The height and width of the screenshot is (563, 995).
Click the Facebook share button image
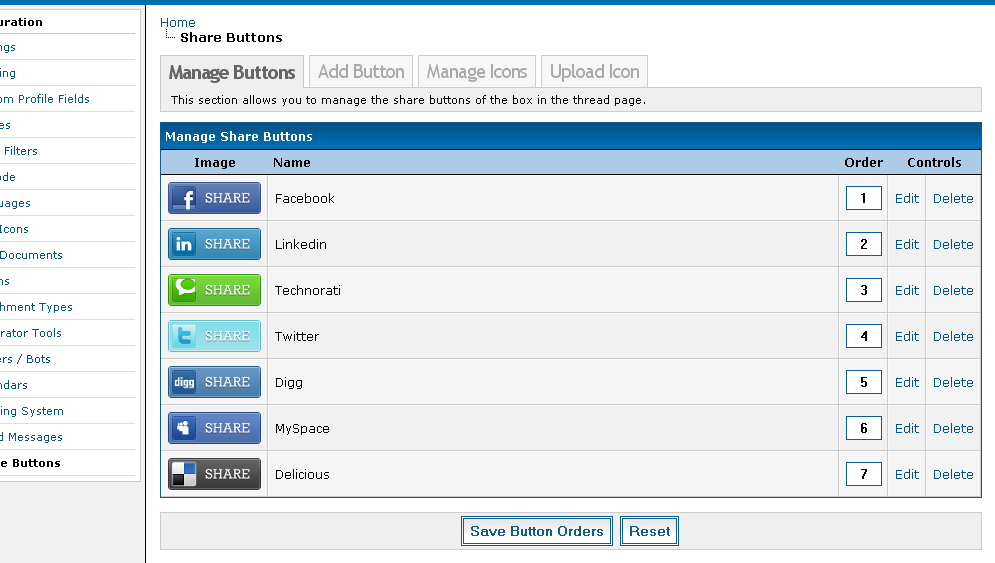214,198
